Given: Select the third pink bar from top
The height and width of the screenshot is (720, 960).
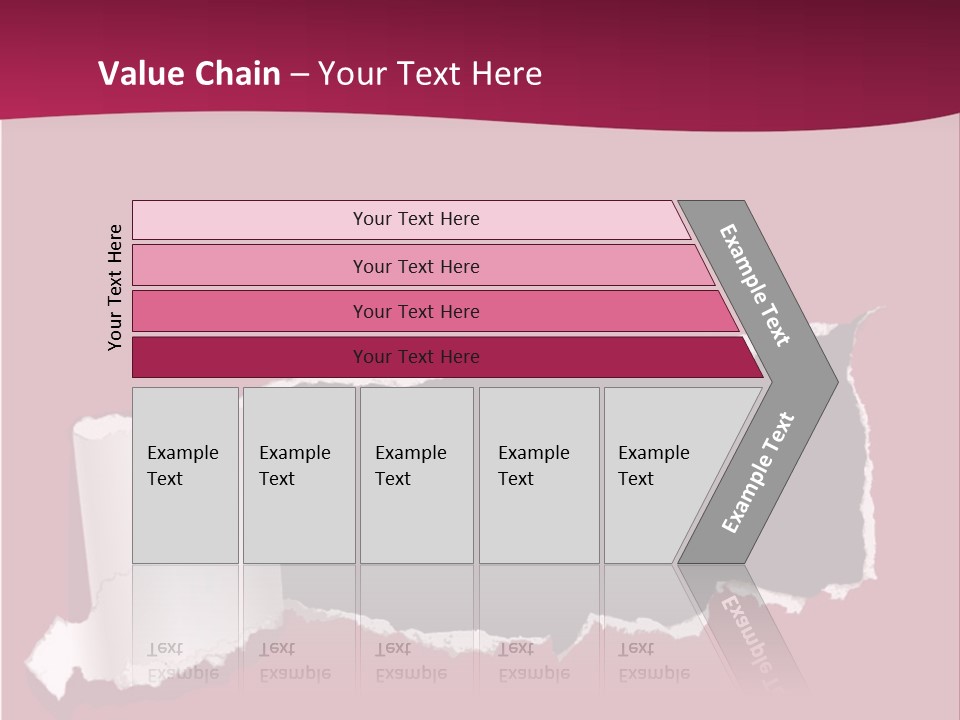Looking at the screenshot, I should pyautogui.click(x=415, y=311).
